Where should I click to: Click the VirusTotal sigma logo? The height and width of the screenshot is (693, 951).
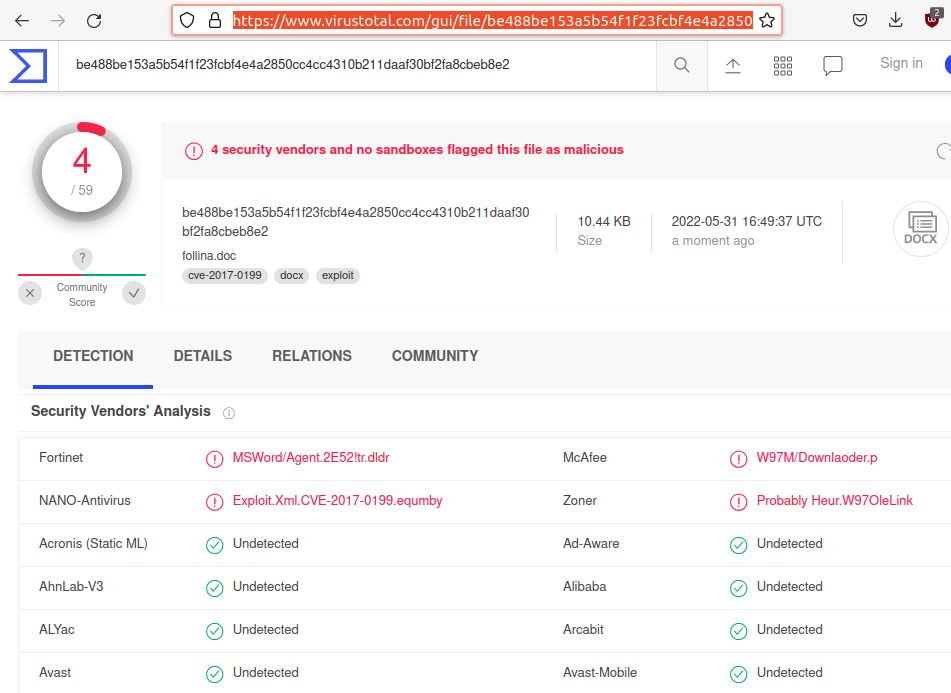(28, 65)
